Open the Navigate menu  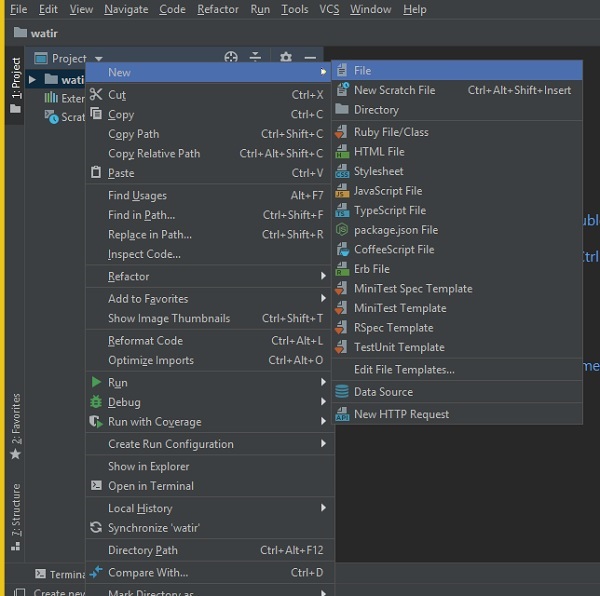pos(125,9)
